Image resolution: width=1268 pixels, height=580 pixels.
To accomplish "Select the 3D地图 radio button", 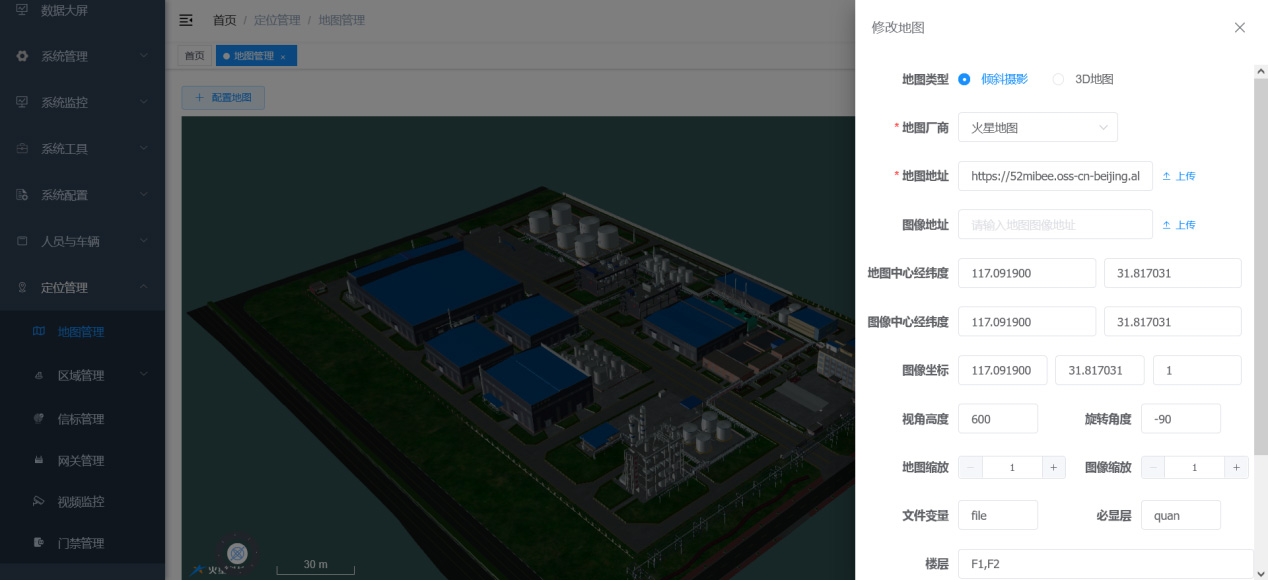I will pos(1058,79).
